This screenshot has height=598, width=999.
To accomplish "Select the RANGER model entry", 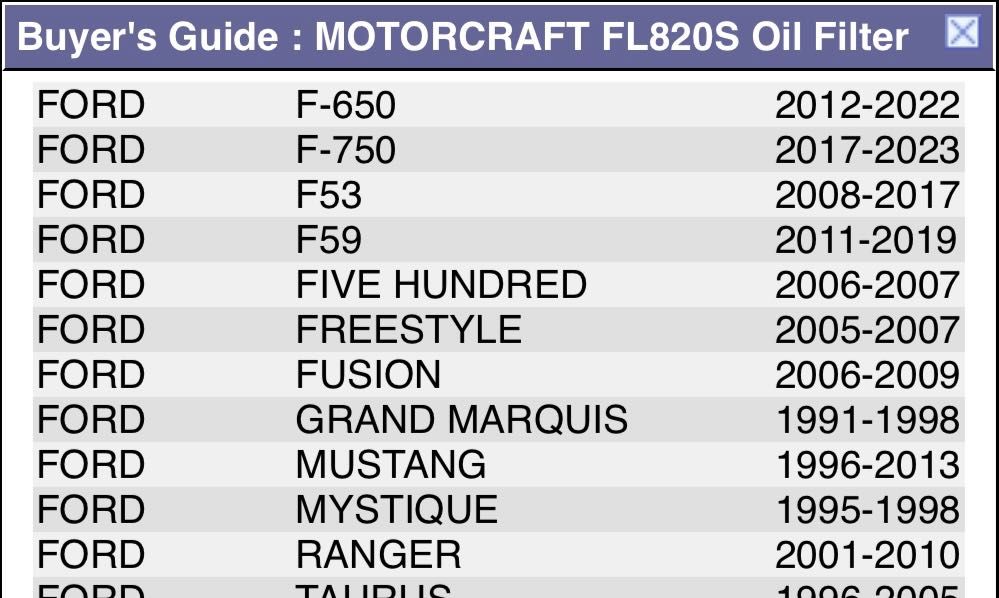I will click(379, 555).
